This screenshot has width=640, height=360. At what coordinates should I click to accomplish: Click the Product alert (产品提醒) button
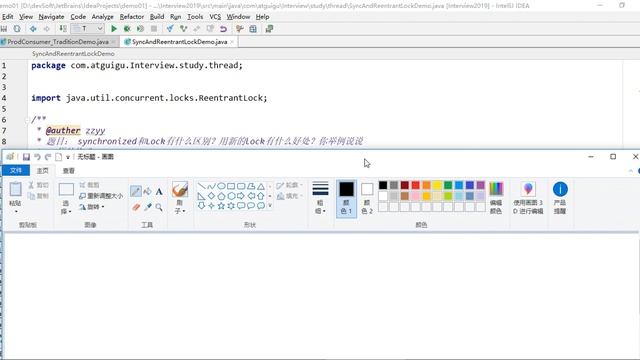click(560, 198)
